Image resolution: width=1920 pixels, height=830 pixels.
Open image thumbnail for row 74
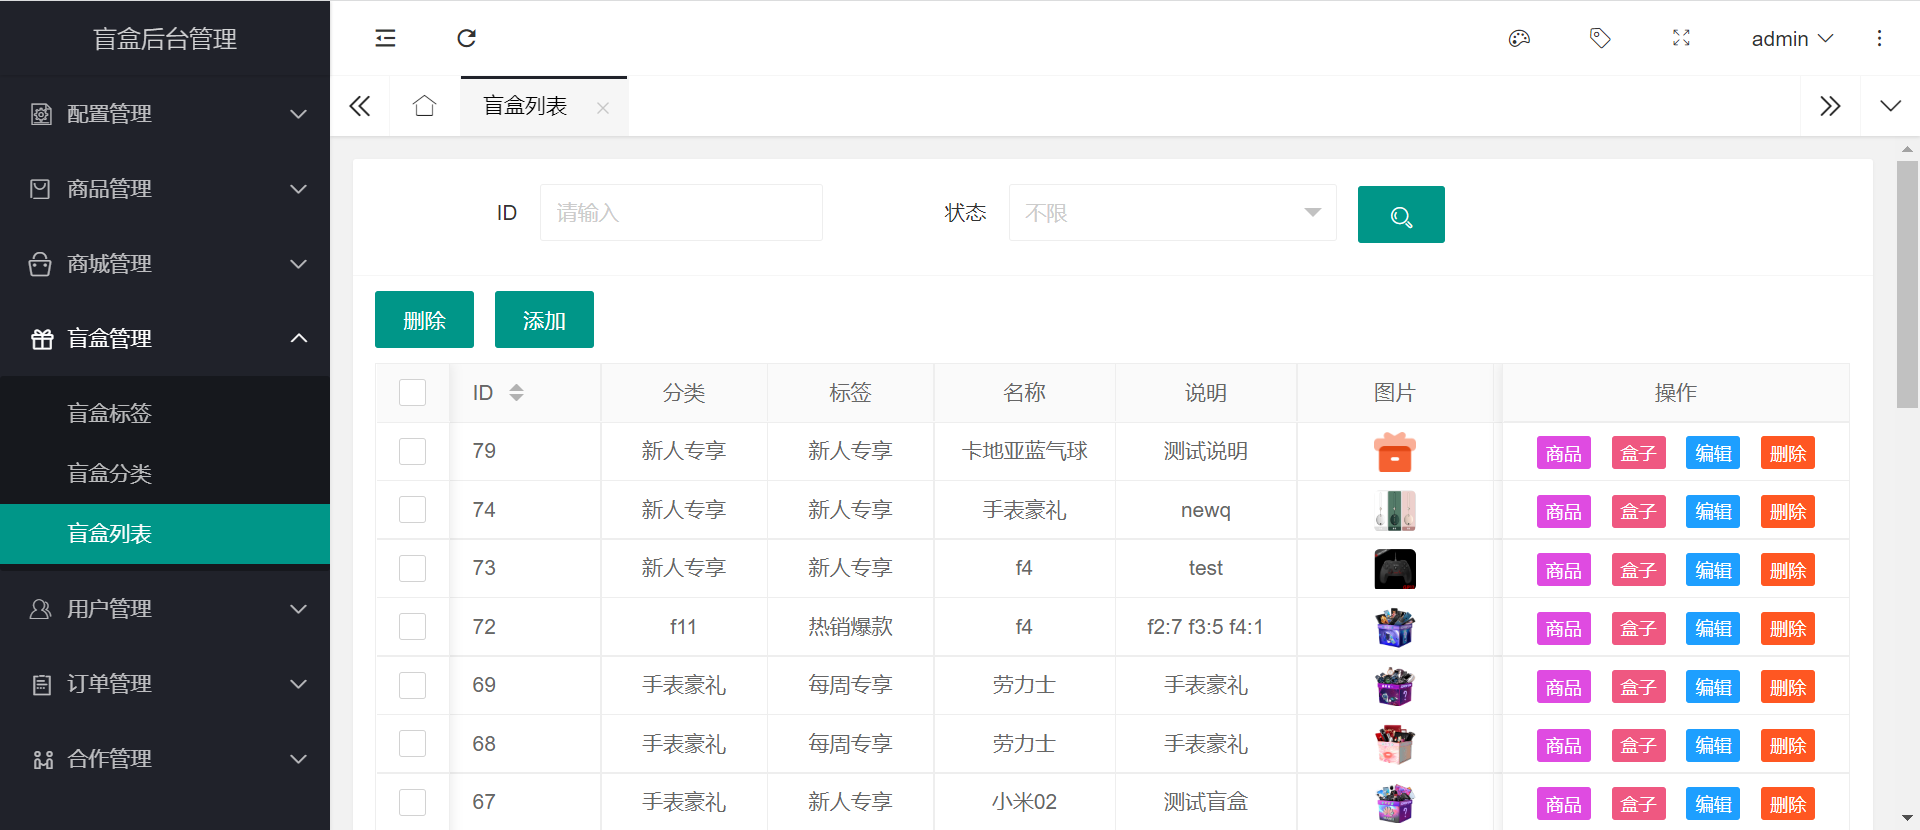pyautogui.click(x=1395, y=510)
